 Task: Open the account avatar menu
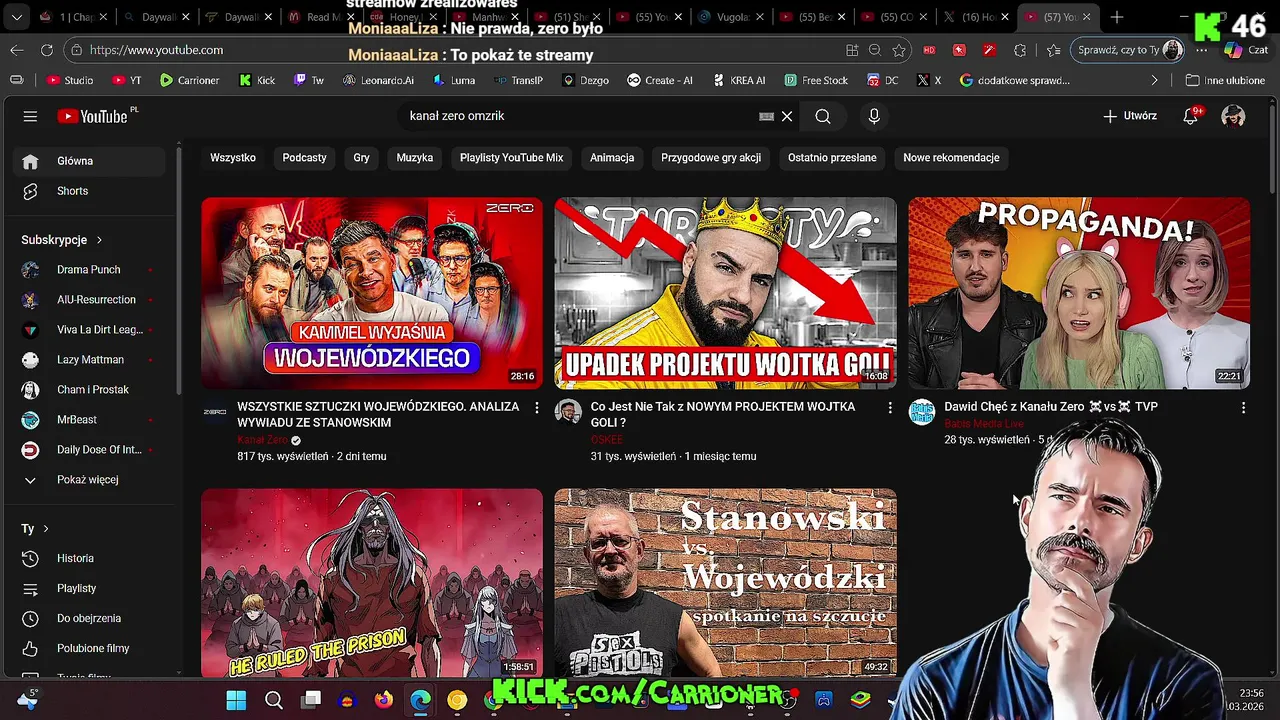(1233, 116)
